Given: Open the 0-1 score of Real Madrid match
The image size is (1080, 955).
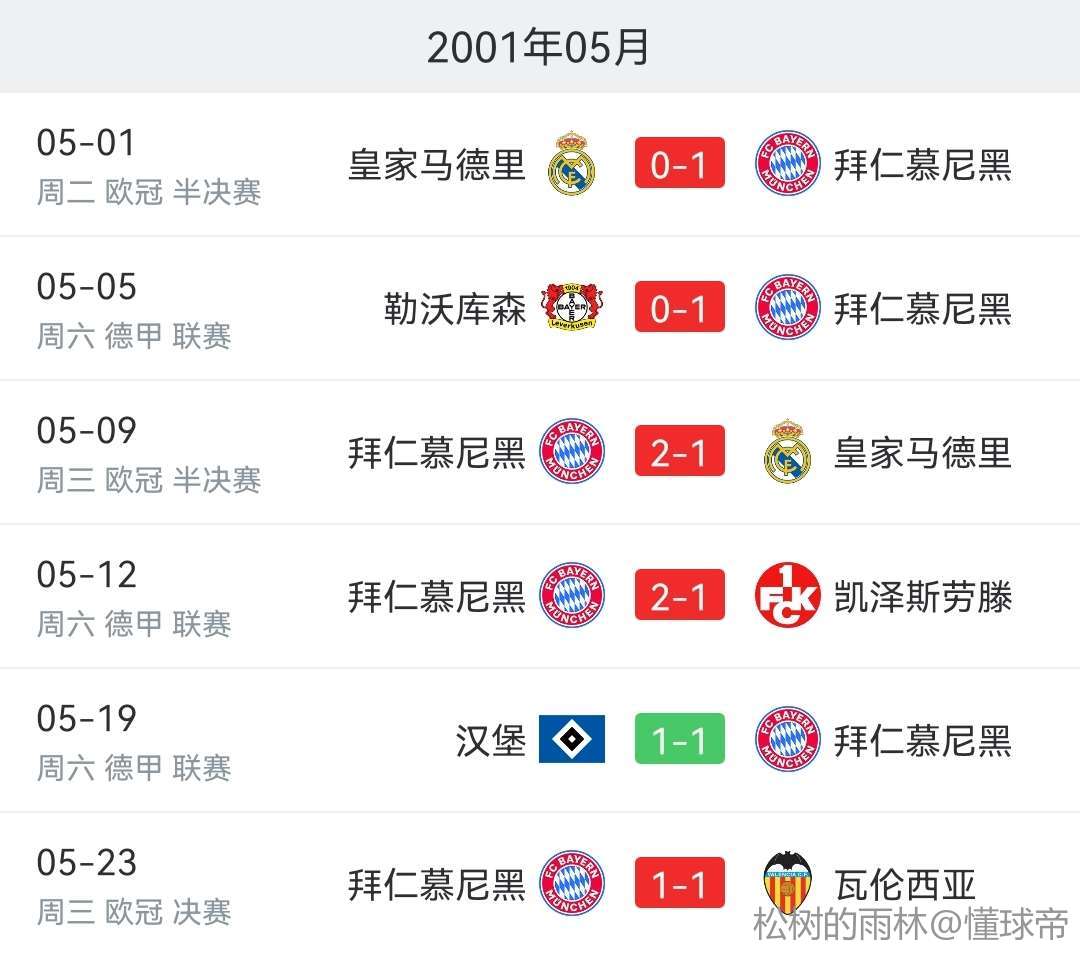Looking at the screenshot, I should coord(679,164).
